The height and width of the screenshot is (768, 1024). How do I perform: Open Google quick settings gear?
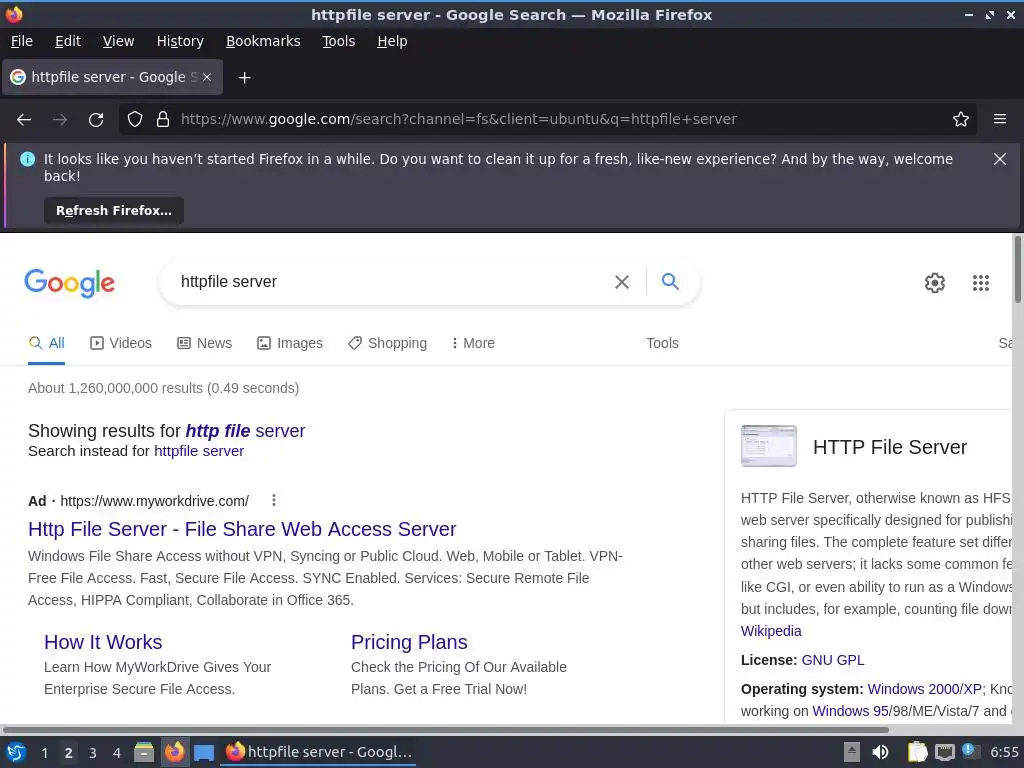coord(935,283)
